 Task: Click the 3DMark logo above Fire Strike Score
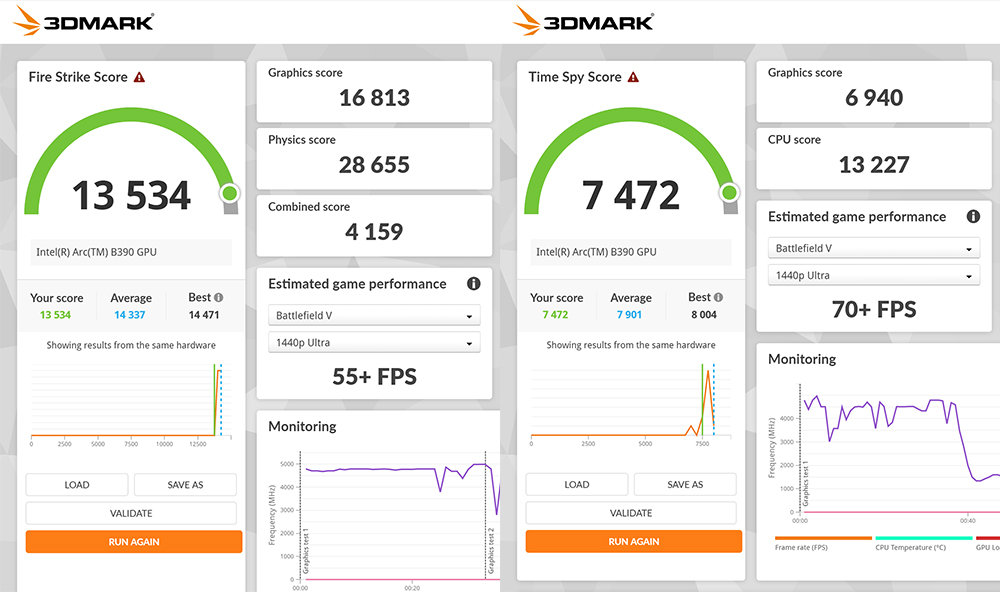tap(85, 20)
